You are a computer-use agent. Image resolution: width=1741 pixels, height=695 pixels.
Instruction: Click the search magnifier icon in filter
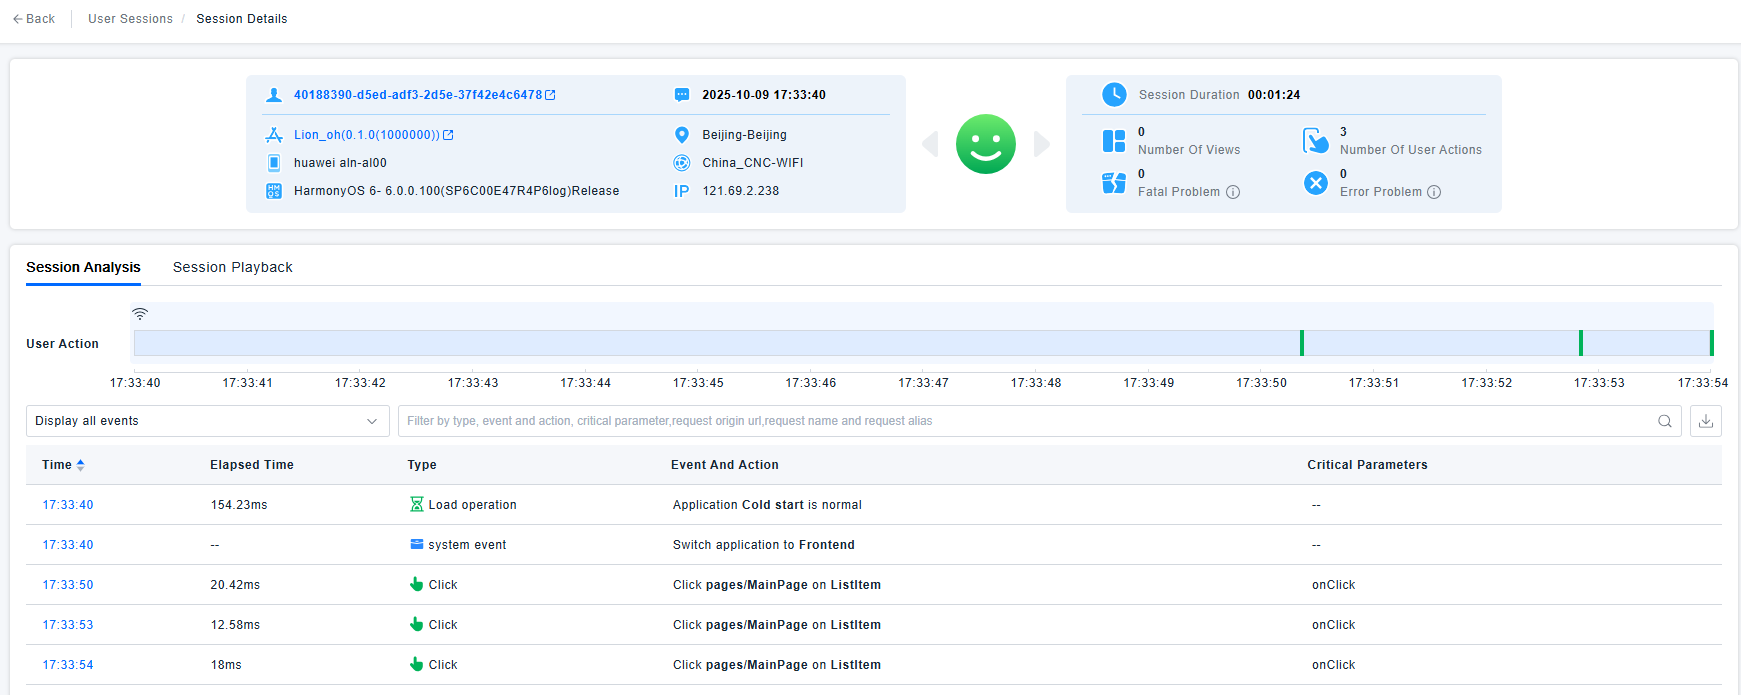click(1665, 421)
